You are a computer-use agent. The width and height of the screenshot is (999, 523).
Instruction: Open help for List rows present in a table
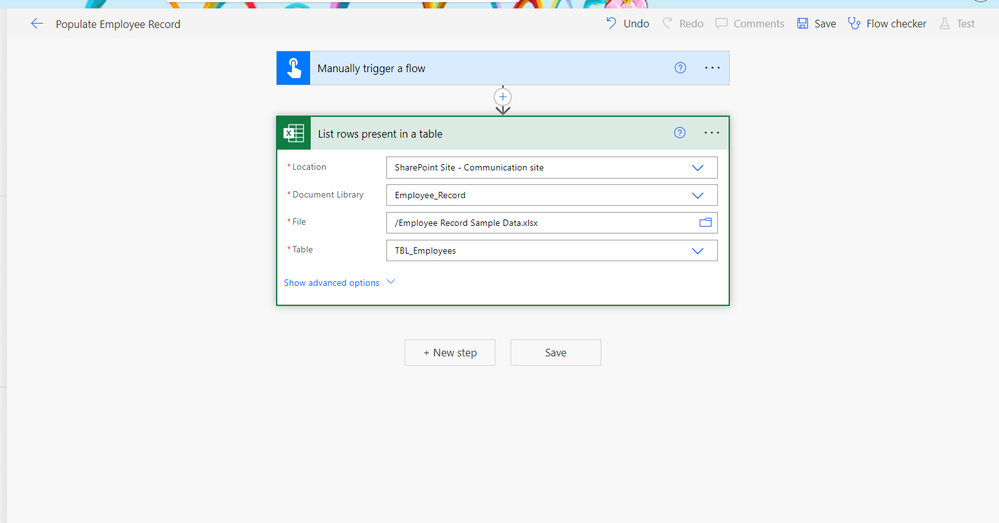(x=680, y=133)
